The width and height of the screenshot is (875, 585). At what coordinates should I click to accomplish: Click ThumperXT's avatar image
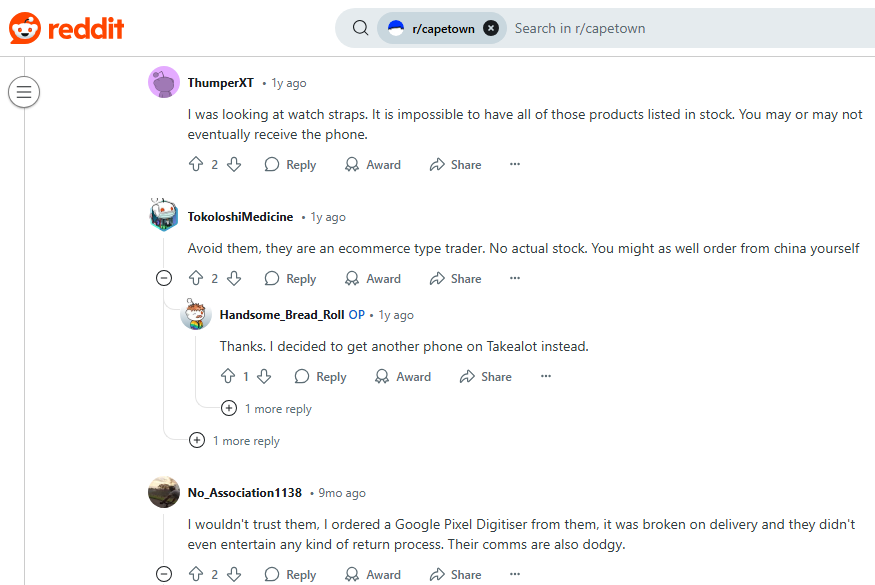click(164, 83)
